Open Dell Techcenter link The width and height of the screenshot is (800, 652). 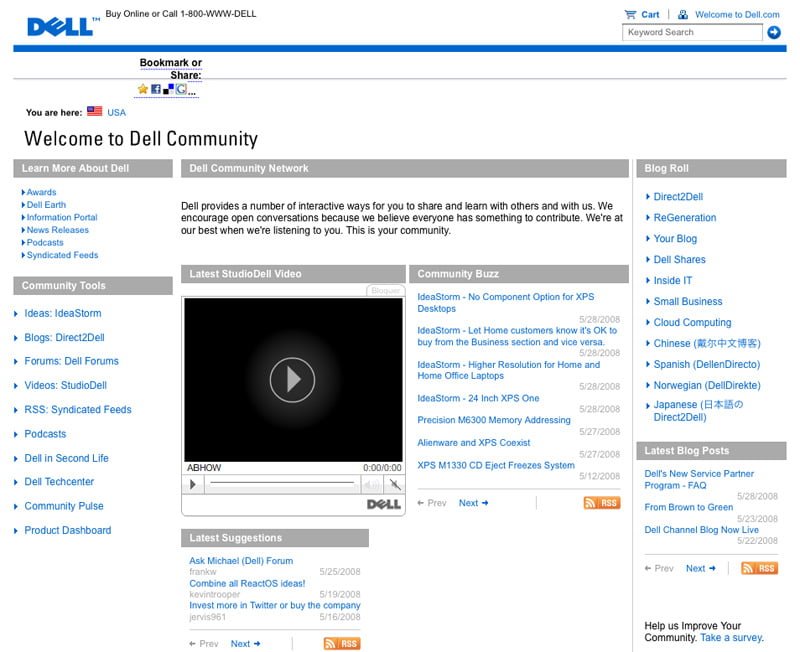tap(59, 482)
